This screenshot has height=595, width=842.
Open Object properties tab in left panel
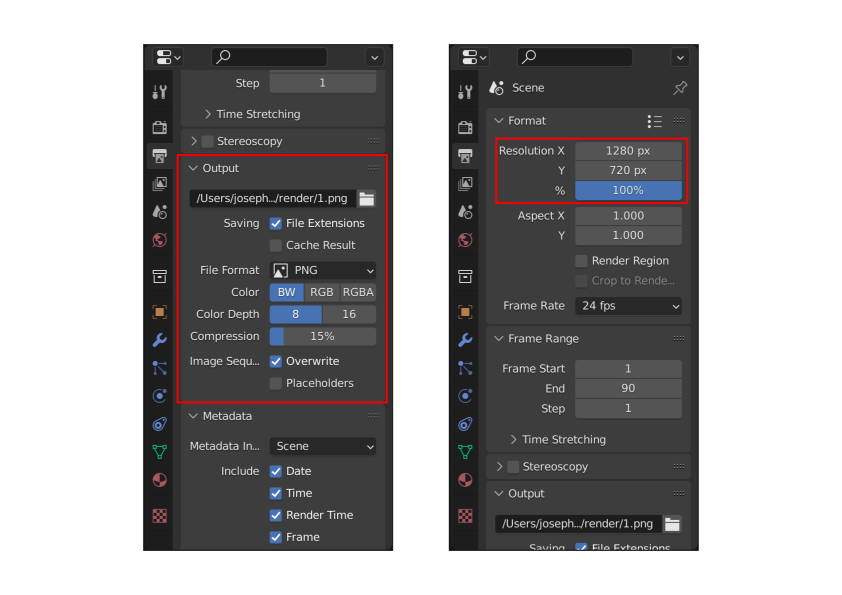(159, 312)
